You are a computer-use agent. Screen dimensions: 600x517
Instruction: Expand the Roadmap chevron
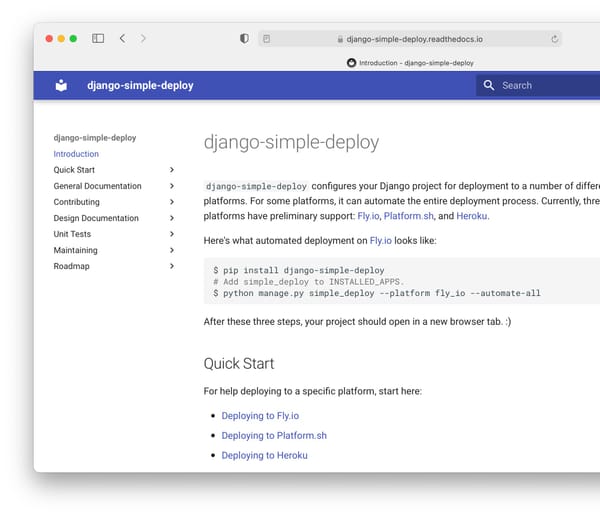(x=172, y=266)
